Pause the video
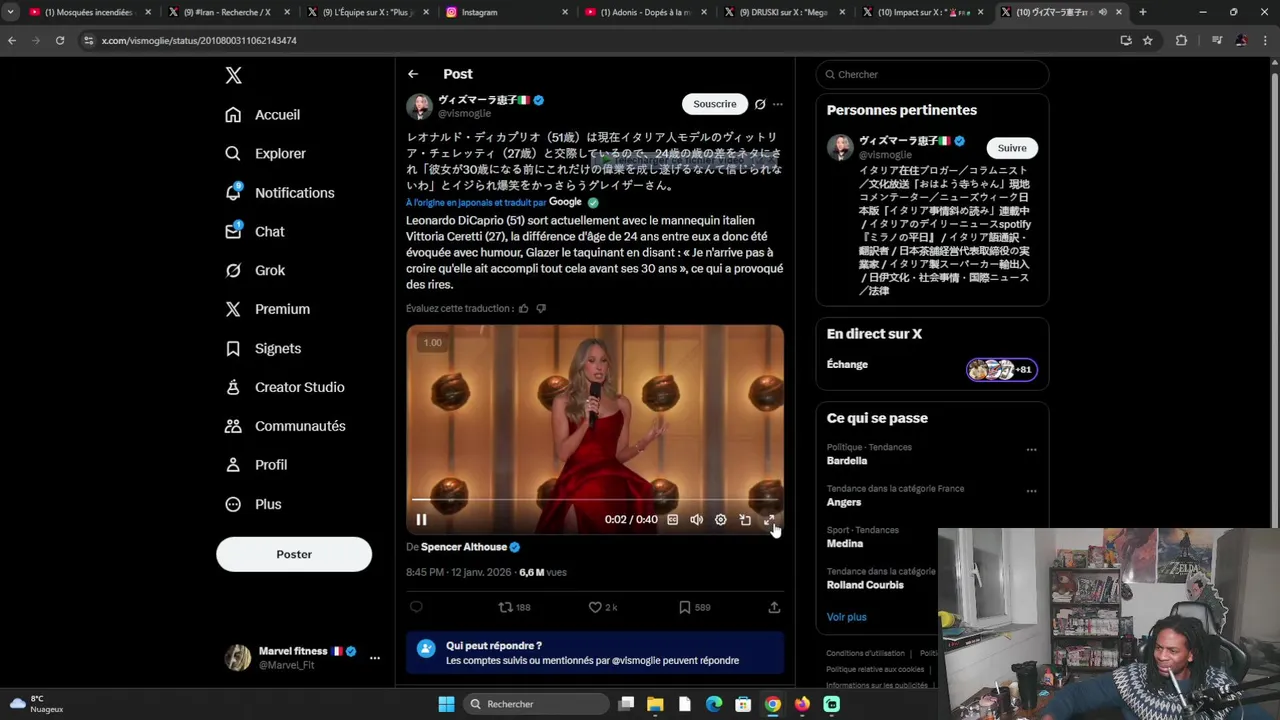The width and height of the screenshot is (1280, 720). [x=421, y=520]
